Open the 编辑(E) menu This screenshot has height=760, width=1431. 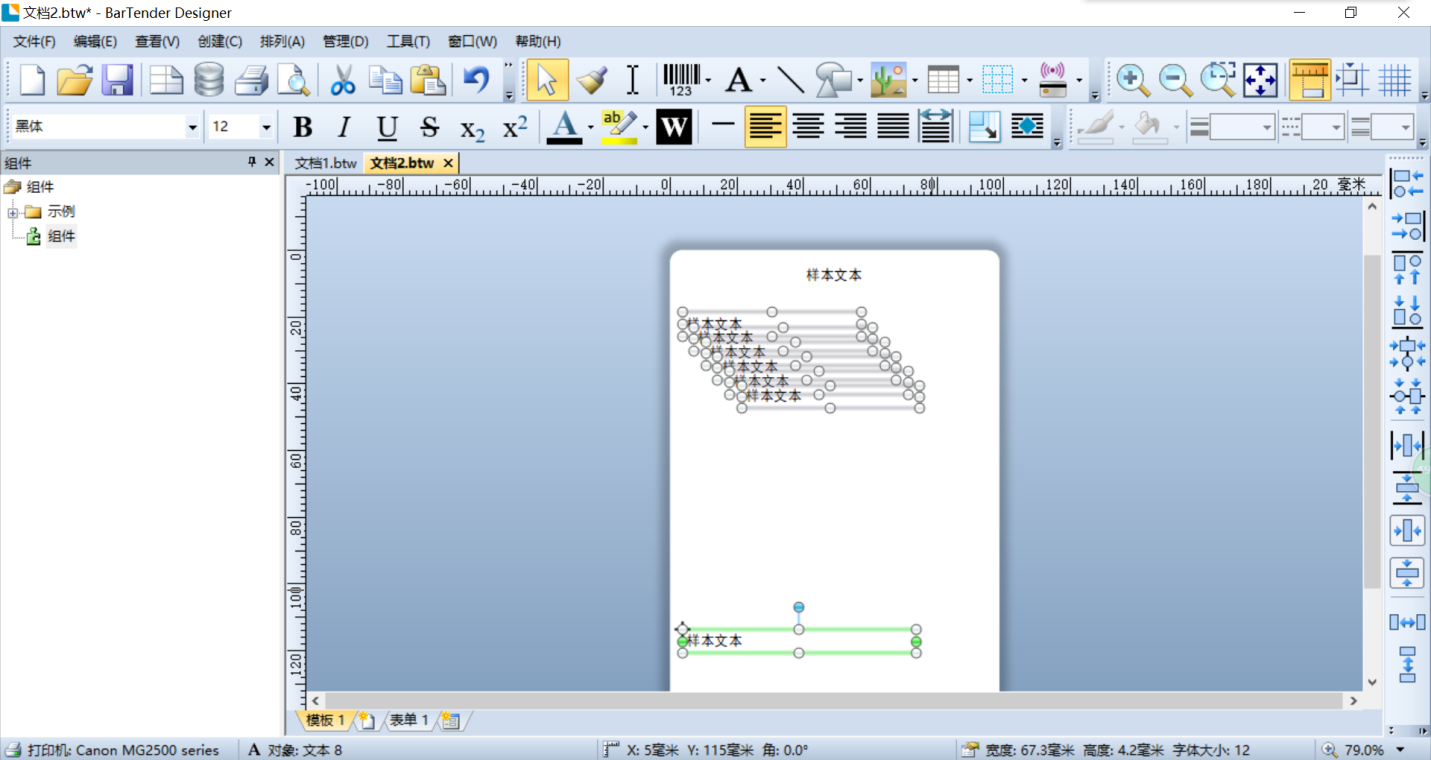[95, 41]
